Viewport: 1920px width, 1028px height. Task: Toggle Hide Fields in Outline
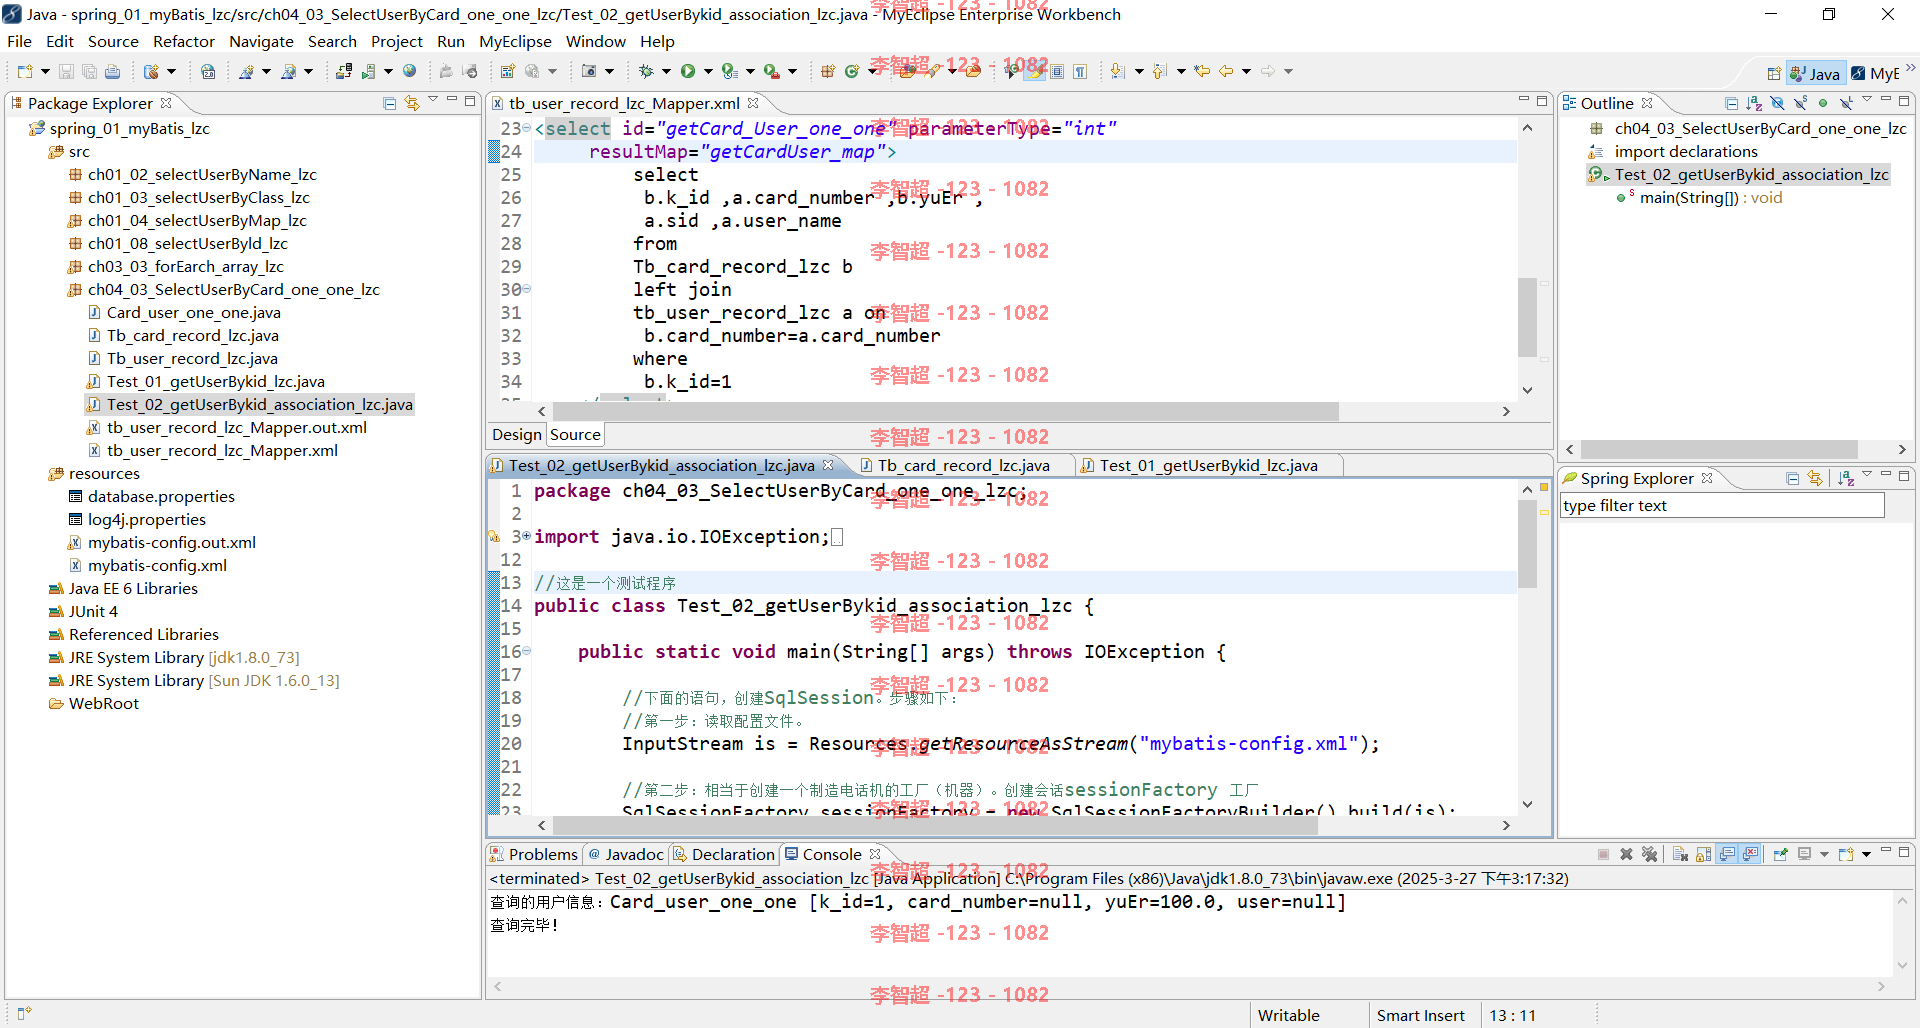click(x=1777, y=103)
